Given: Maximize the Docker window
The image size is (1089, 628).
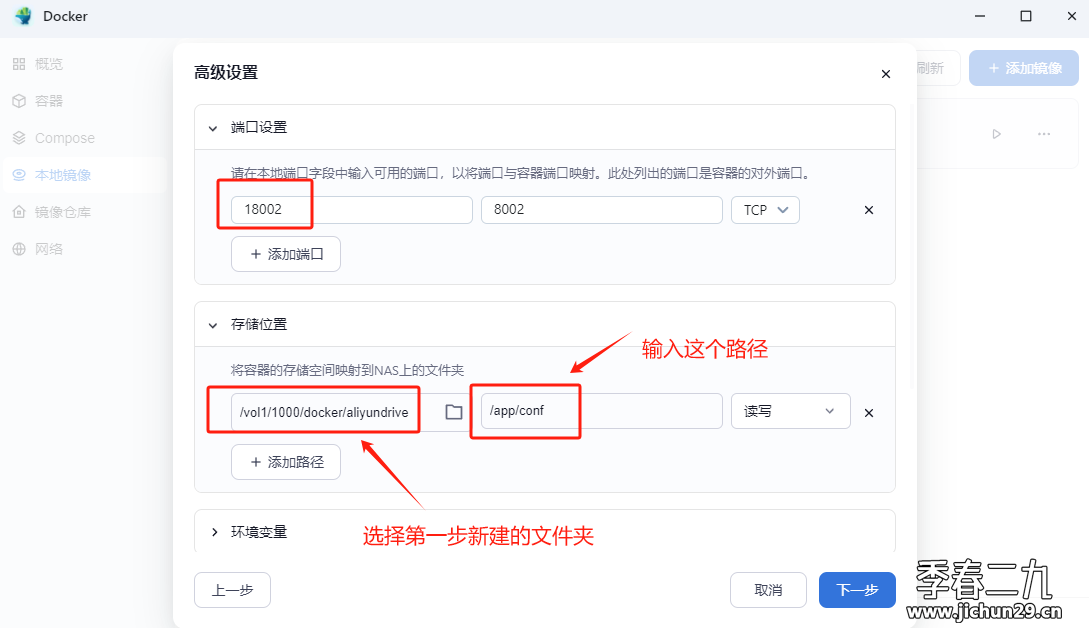Looking at the screenshot, I should (x=1026, y=16).
